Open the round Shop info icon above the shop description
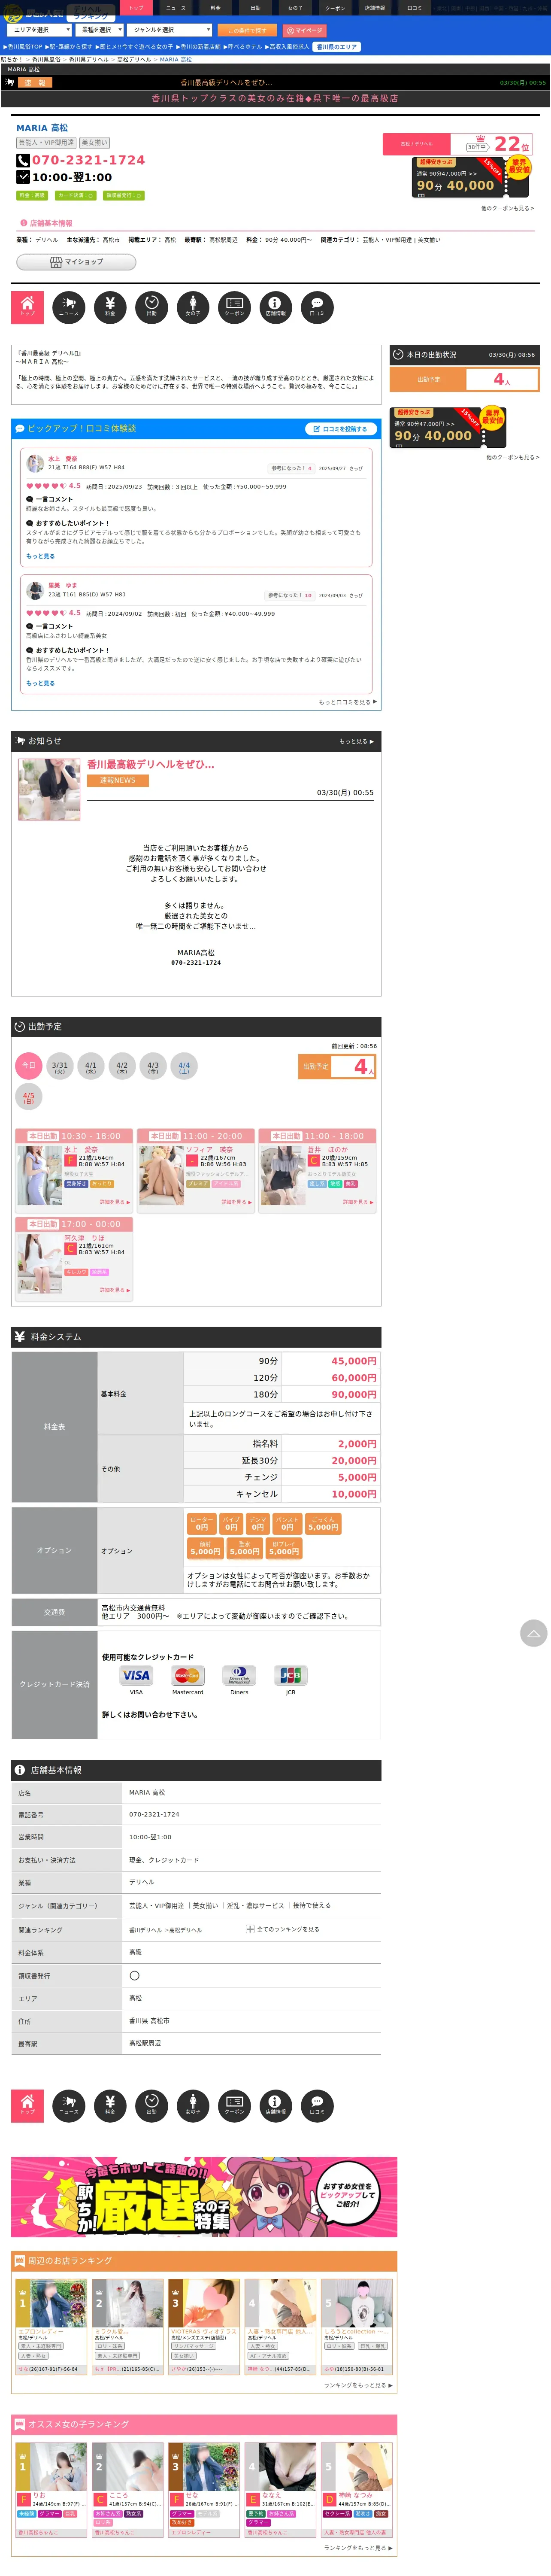 (x=275, y=307)
